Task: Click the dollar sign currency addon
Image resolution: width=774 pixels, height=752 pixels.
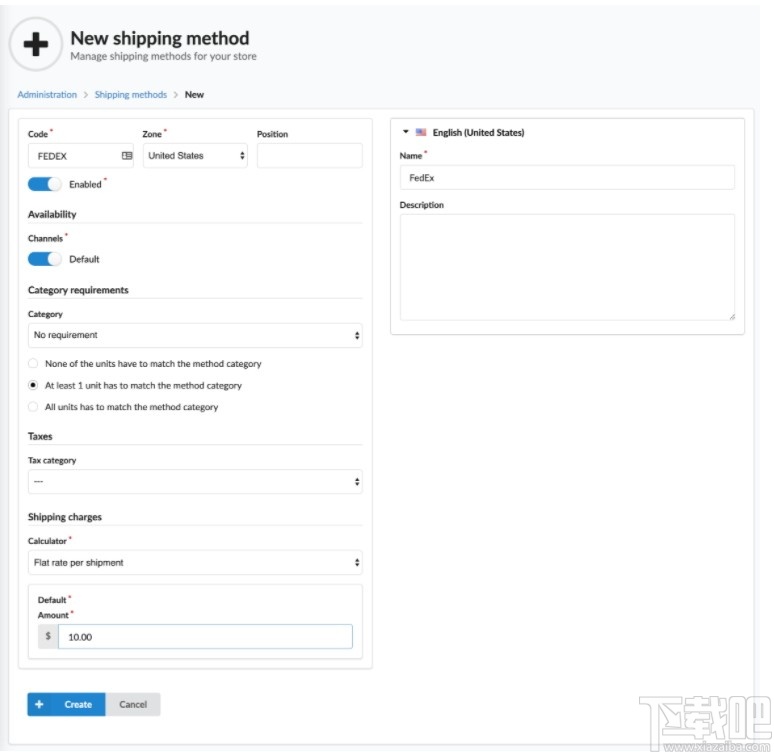Action: 48,636
